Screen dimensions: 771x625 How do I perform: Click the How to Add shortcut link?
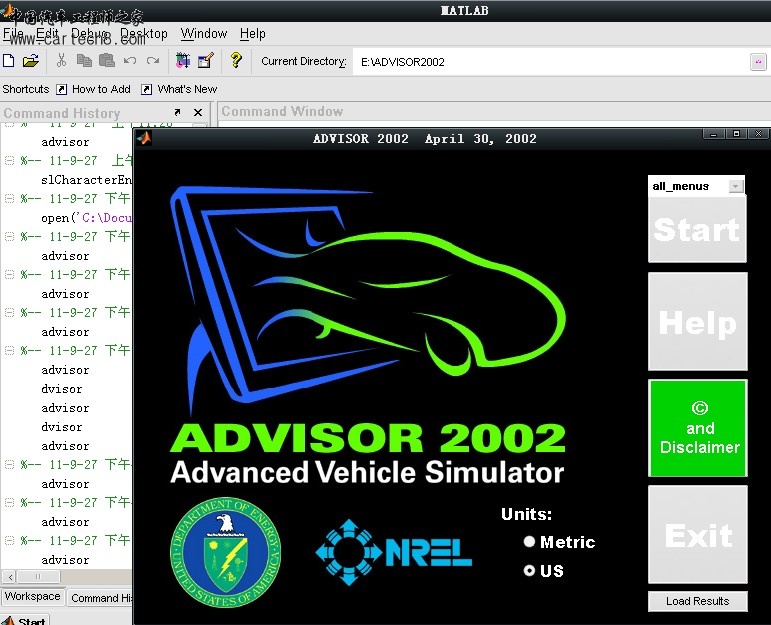pyautogui.click(x=101, y=89)
